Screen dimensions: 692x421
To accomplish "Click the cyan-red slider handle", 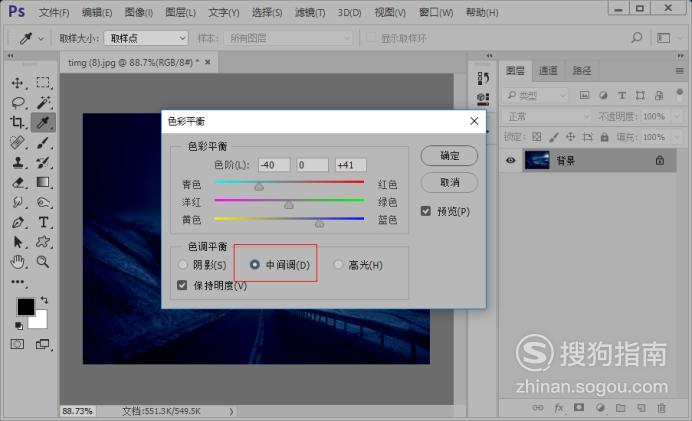I will [x=259, y=187].
